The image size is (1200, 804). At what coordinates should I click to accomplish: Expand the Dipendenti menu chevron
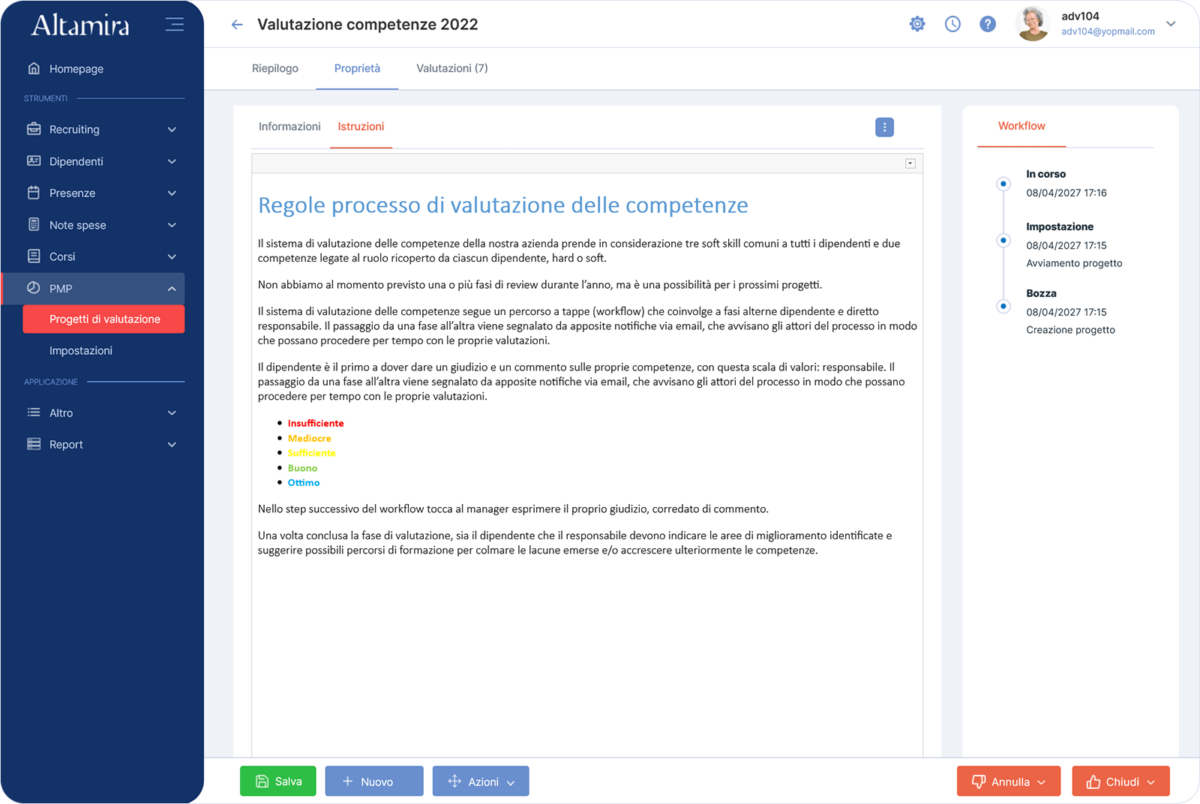click(x=172, y=162)
